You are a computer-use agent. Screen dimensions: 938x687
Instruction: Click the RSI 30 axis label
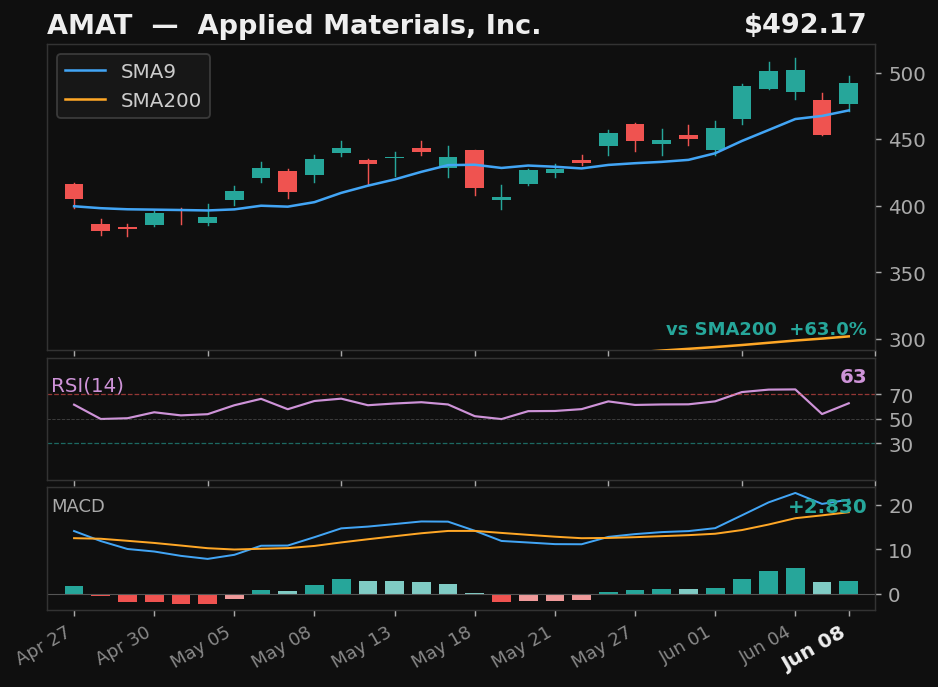click(901, 445)
